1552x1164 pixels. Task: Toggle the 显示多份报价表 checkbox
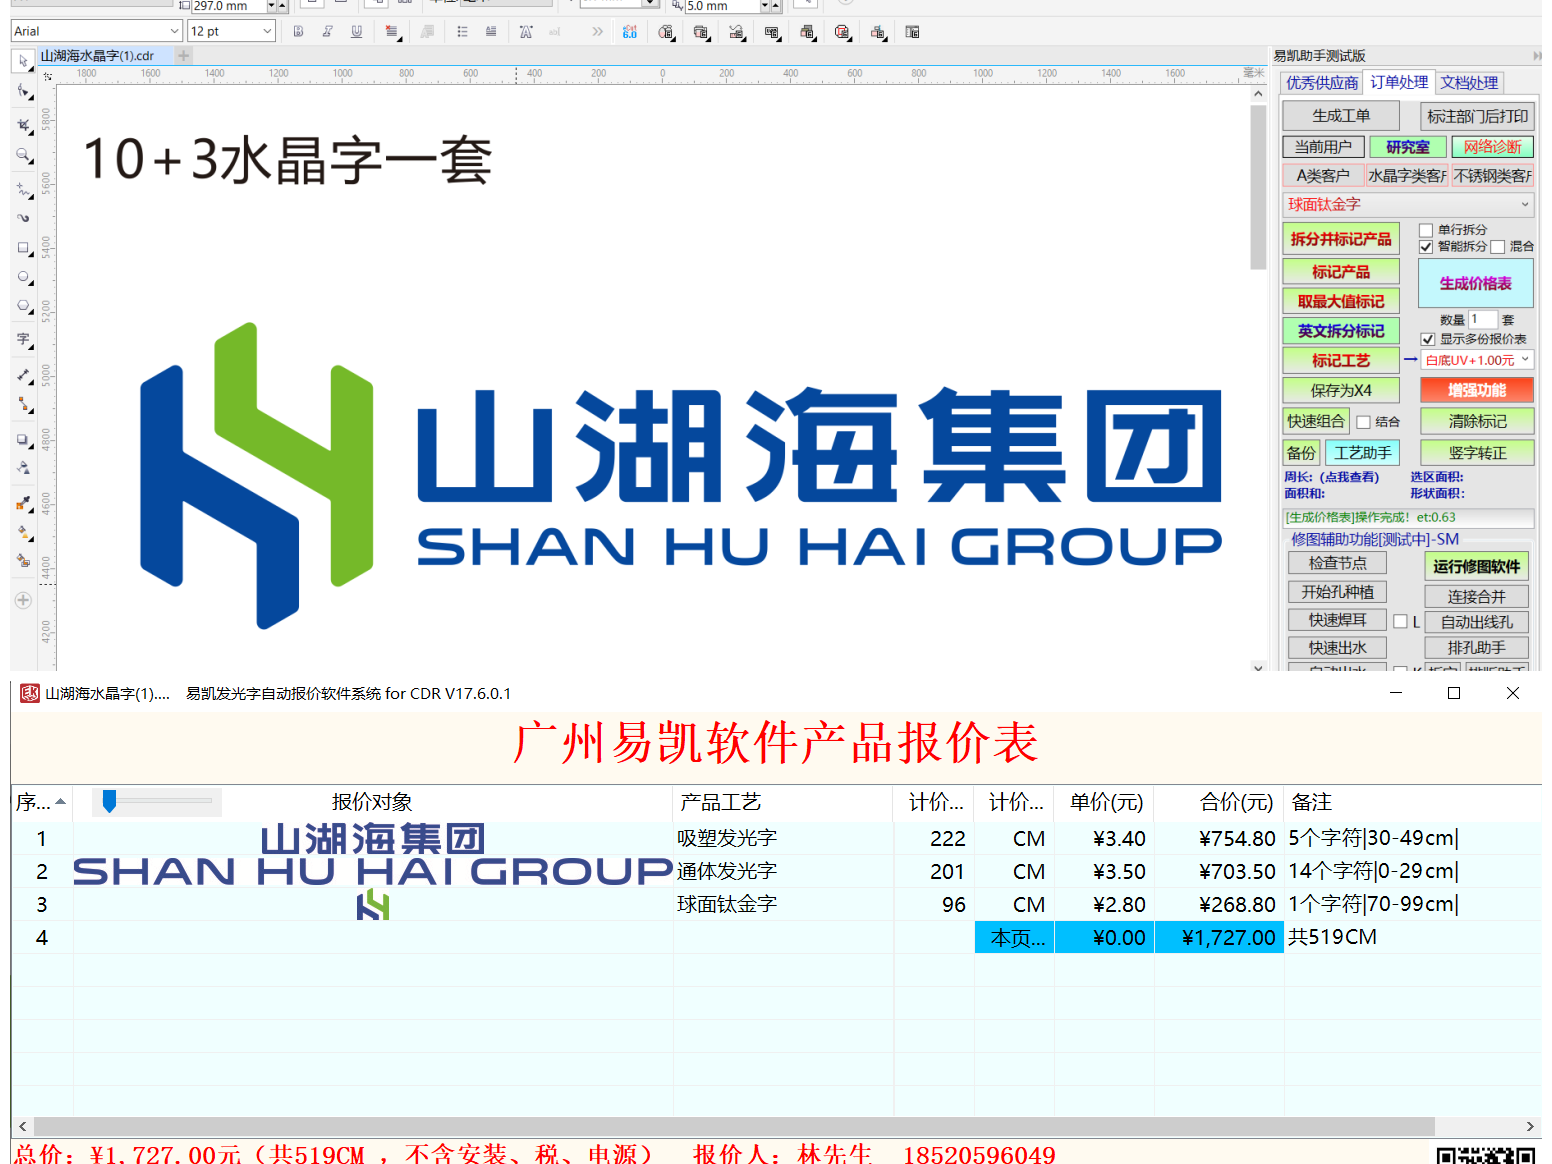coord(1428,339)
